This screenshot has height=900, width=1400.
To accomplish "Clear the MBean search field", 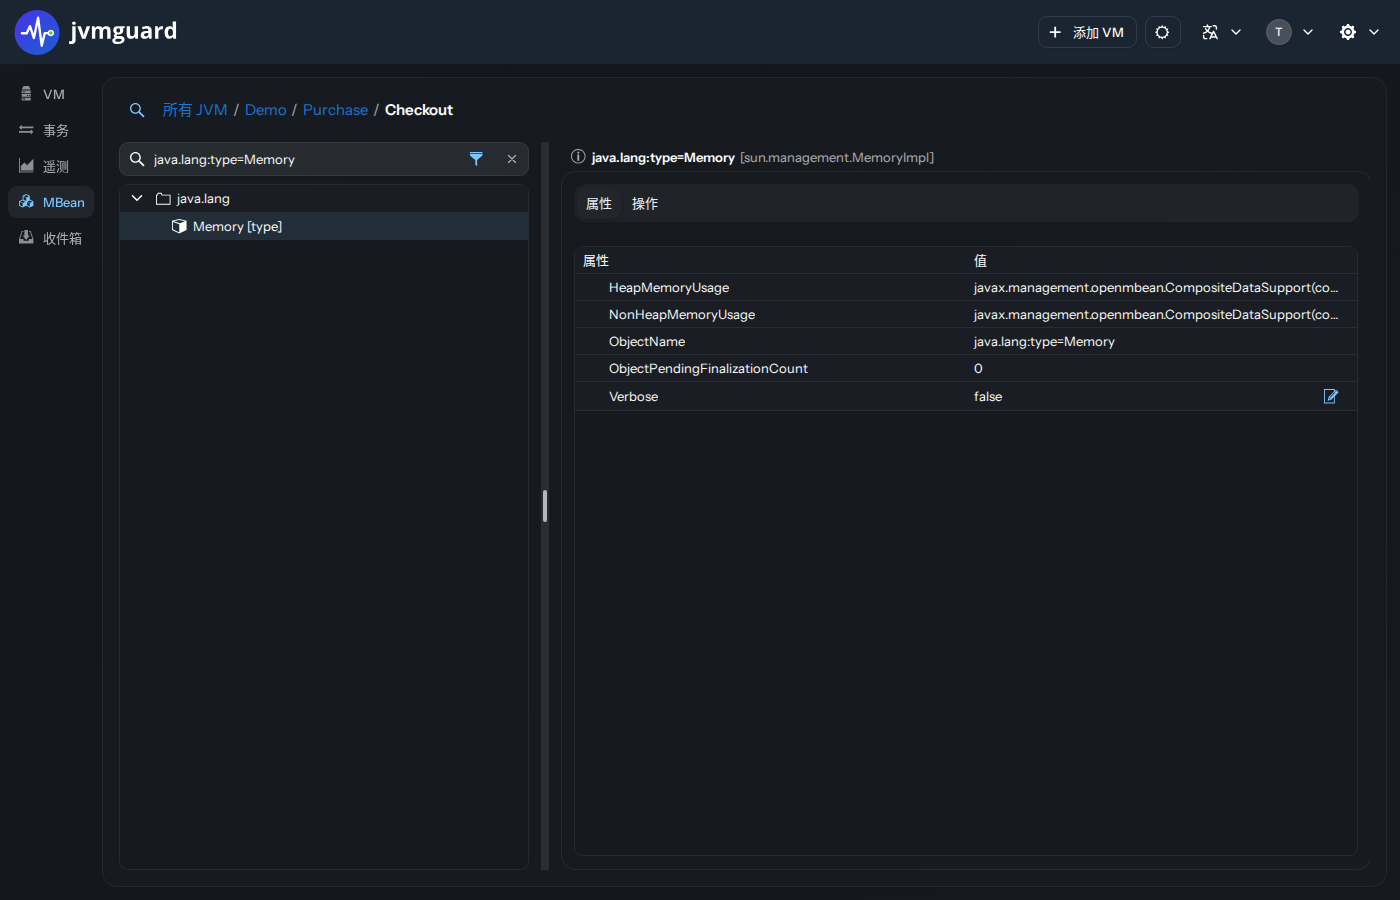I will [511, 159].
